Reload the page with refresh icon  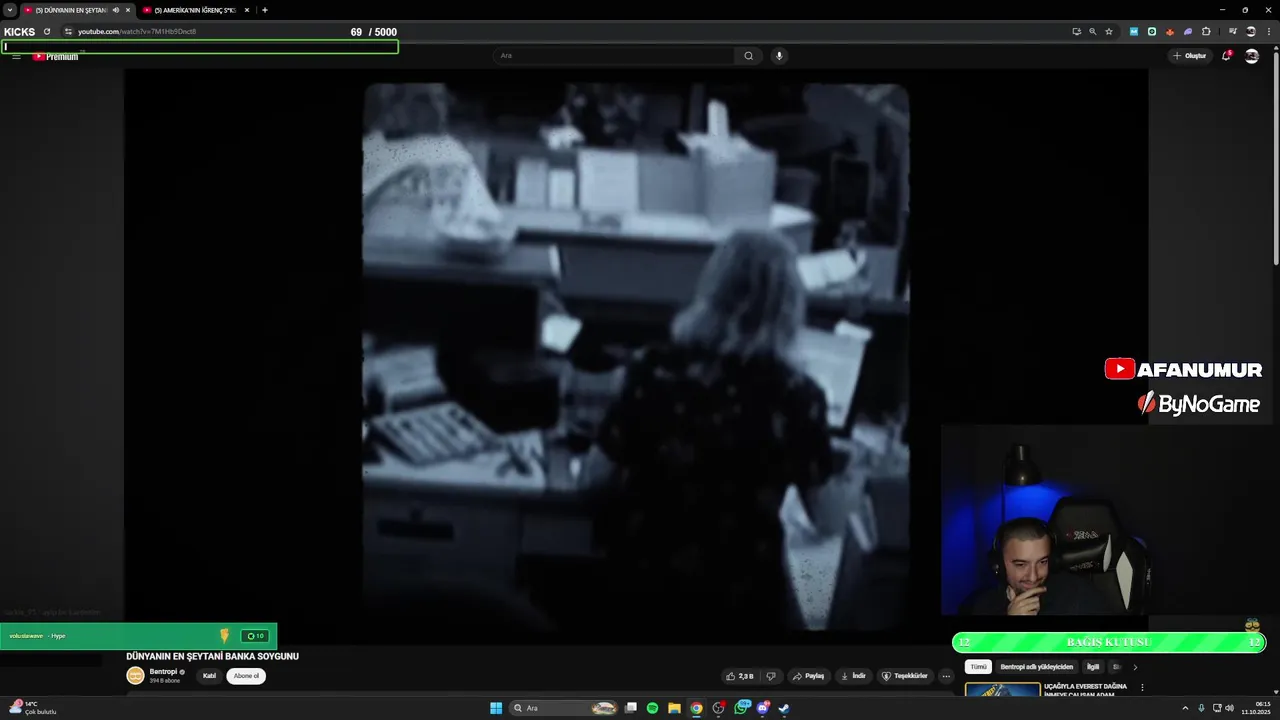click(x=46, y=32)
